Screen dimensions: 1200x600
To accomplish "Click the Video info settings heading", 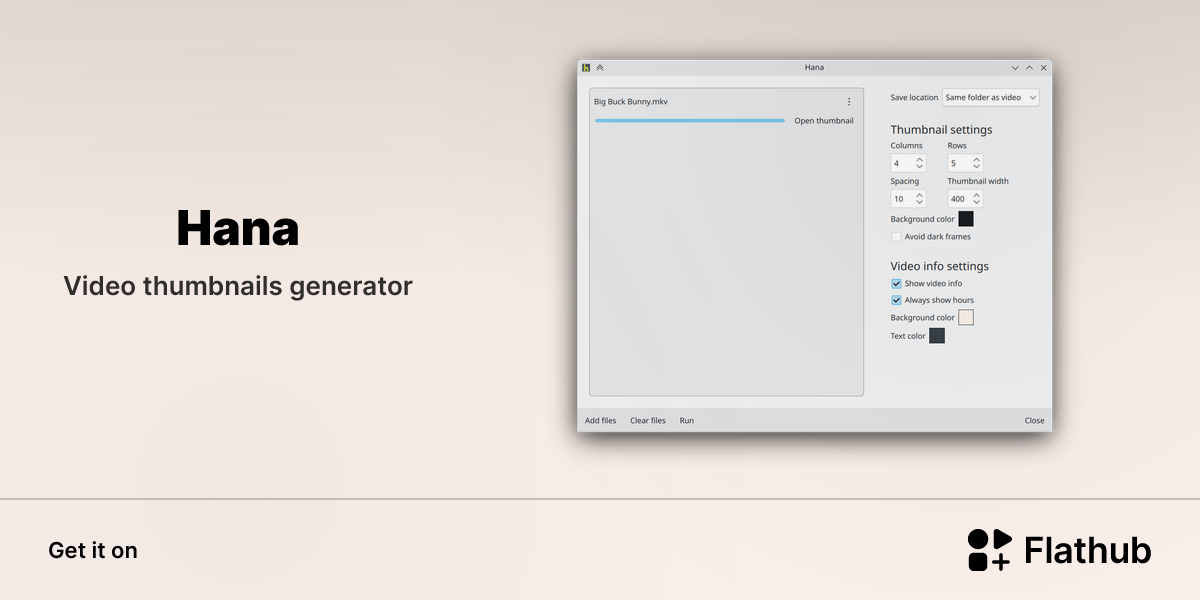I will point(940,266).
